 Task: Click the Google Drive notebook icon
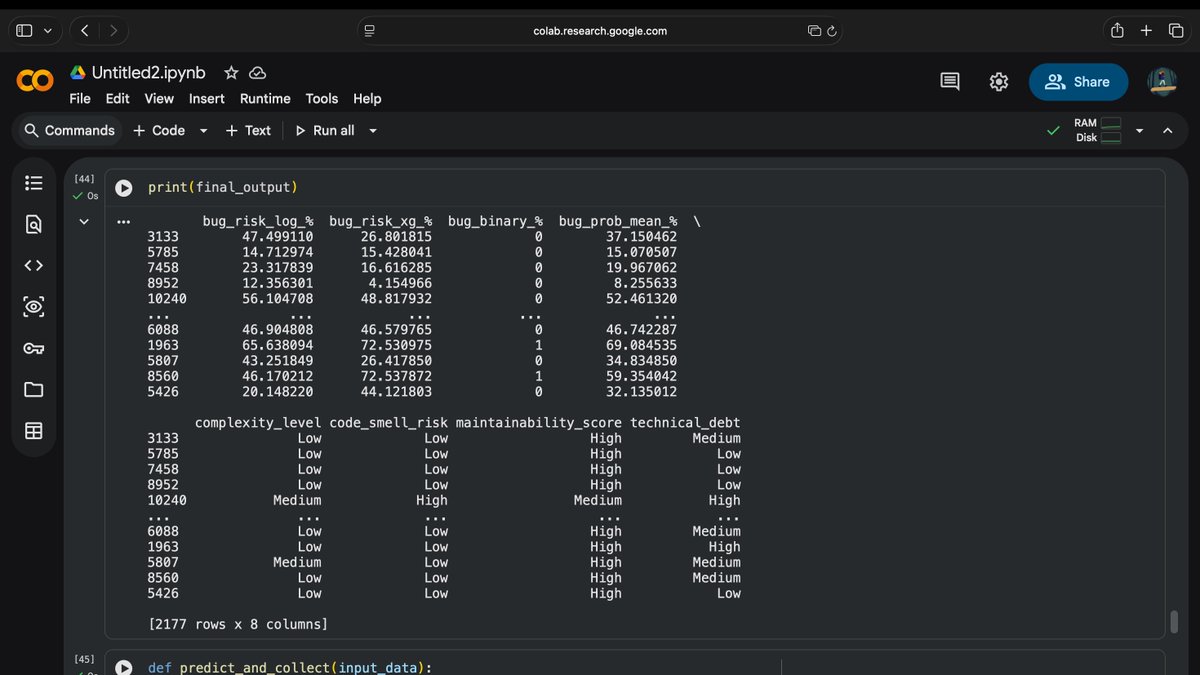pos(78,73)
